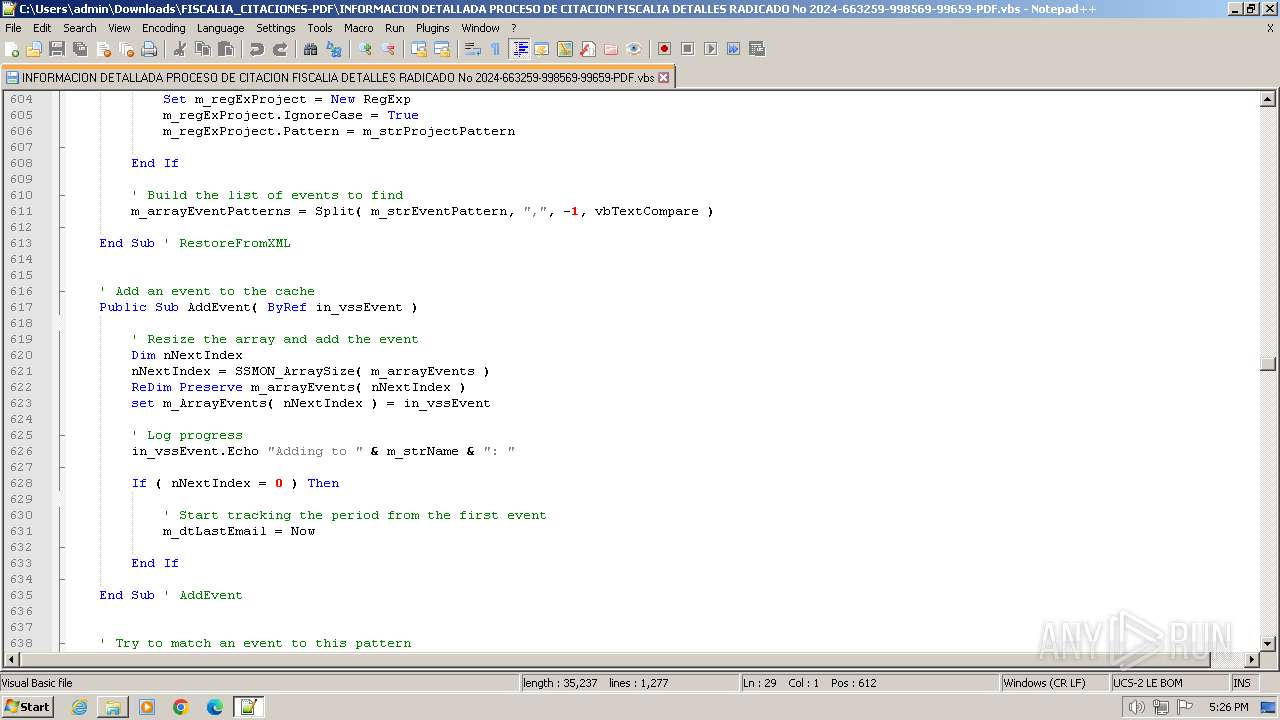The width and height of the screenshot is (1280, 720).
Task: Close the .vbs tab with its red X
Action: pyautogui.click(x=663, y=77)
